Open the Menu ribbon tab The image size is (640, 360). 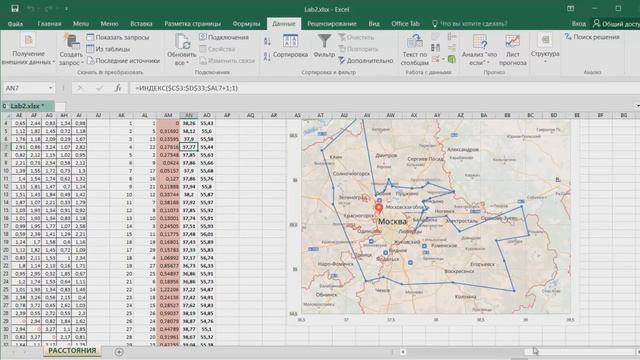pos(81,24)
